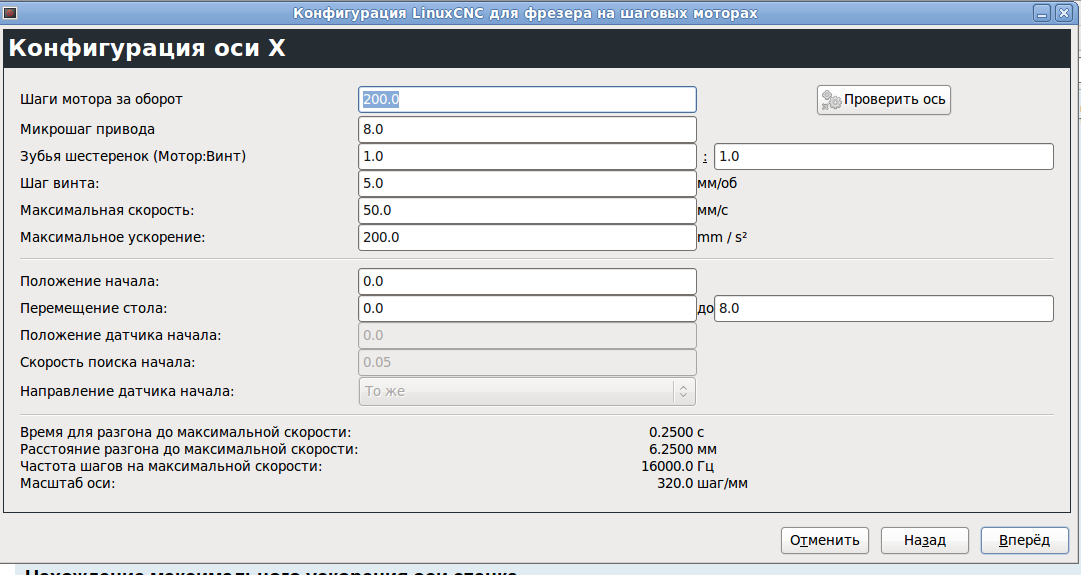Screen dimensions: 1081x575
Task: Click the Максимальное ускорение input field
Action: (x=527, y=237)
